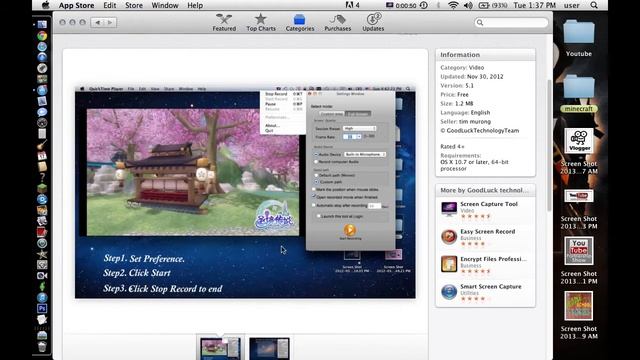Image resolution: width=640 pixels, height=360 pixels.
Task: Open the Help menu
Action: coord(195,5)
